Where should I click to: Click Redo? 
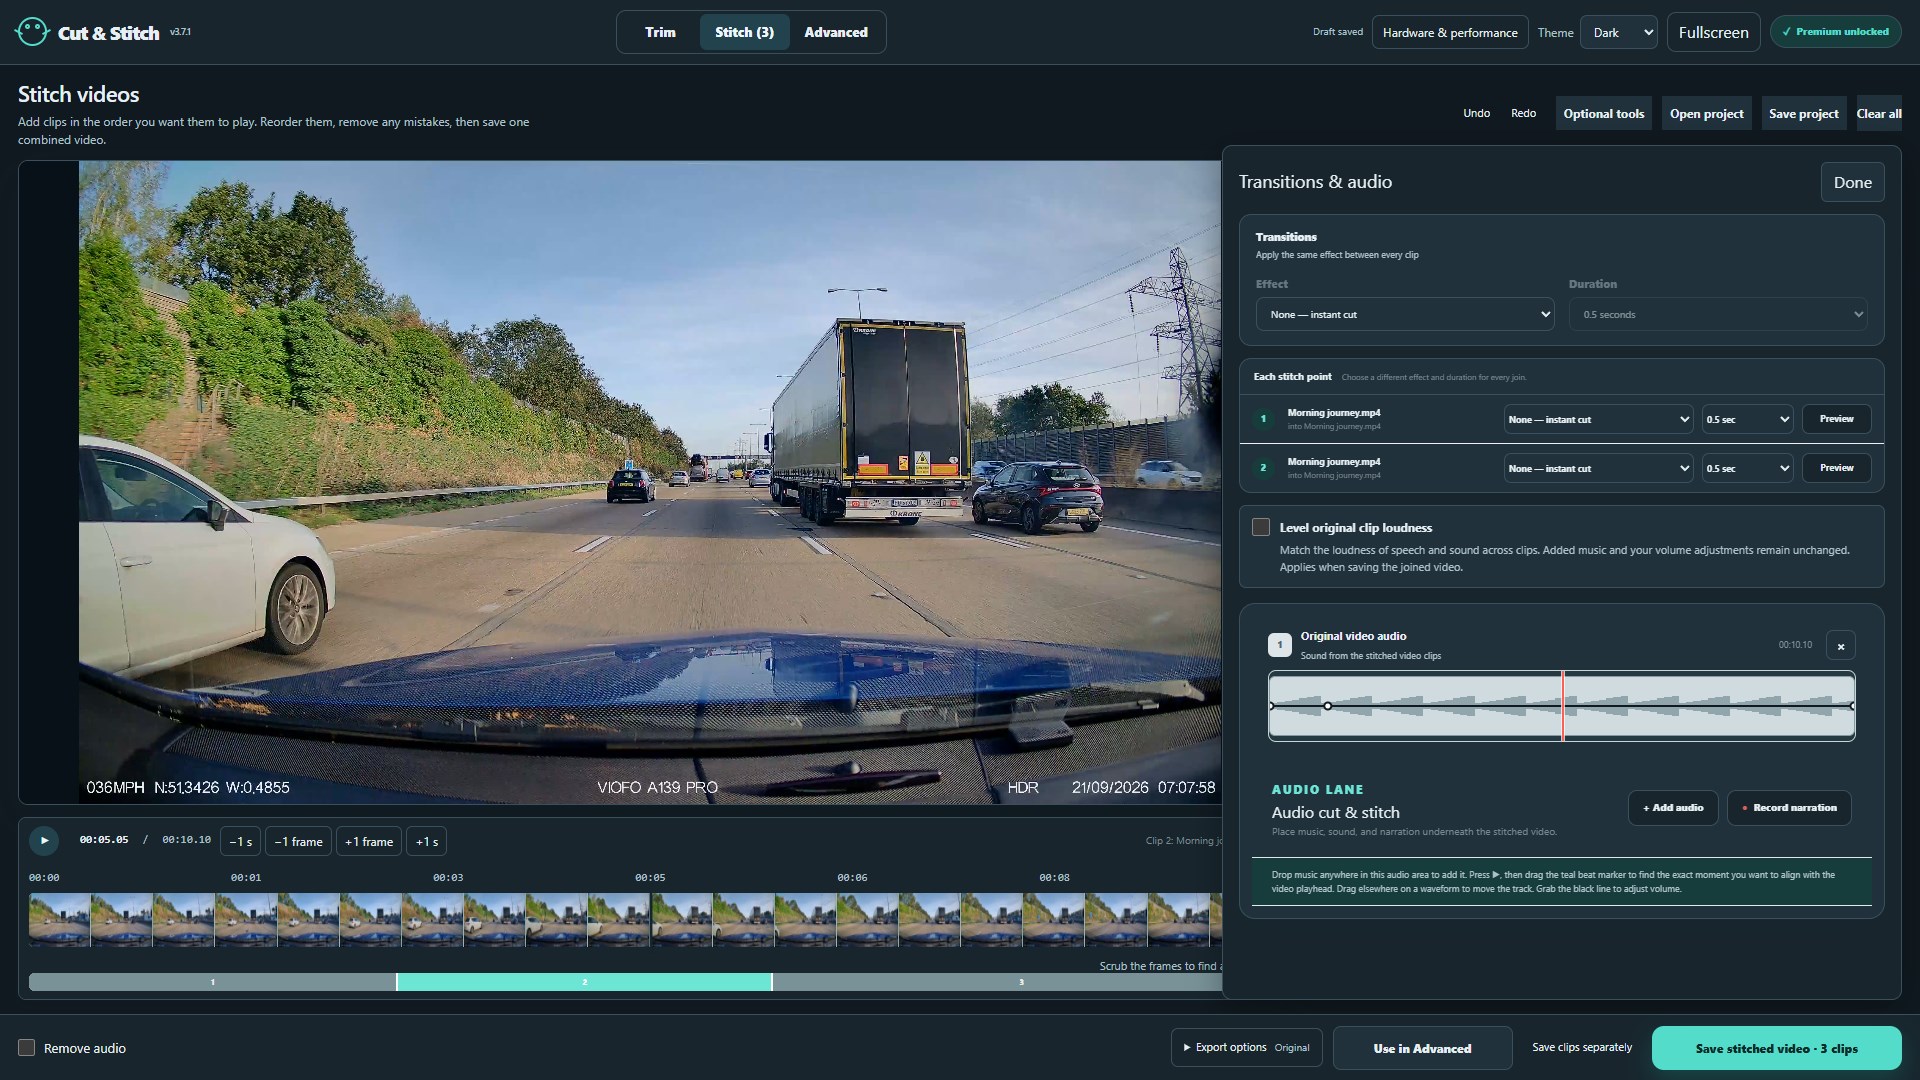click(1523, 113)
